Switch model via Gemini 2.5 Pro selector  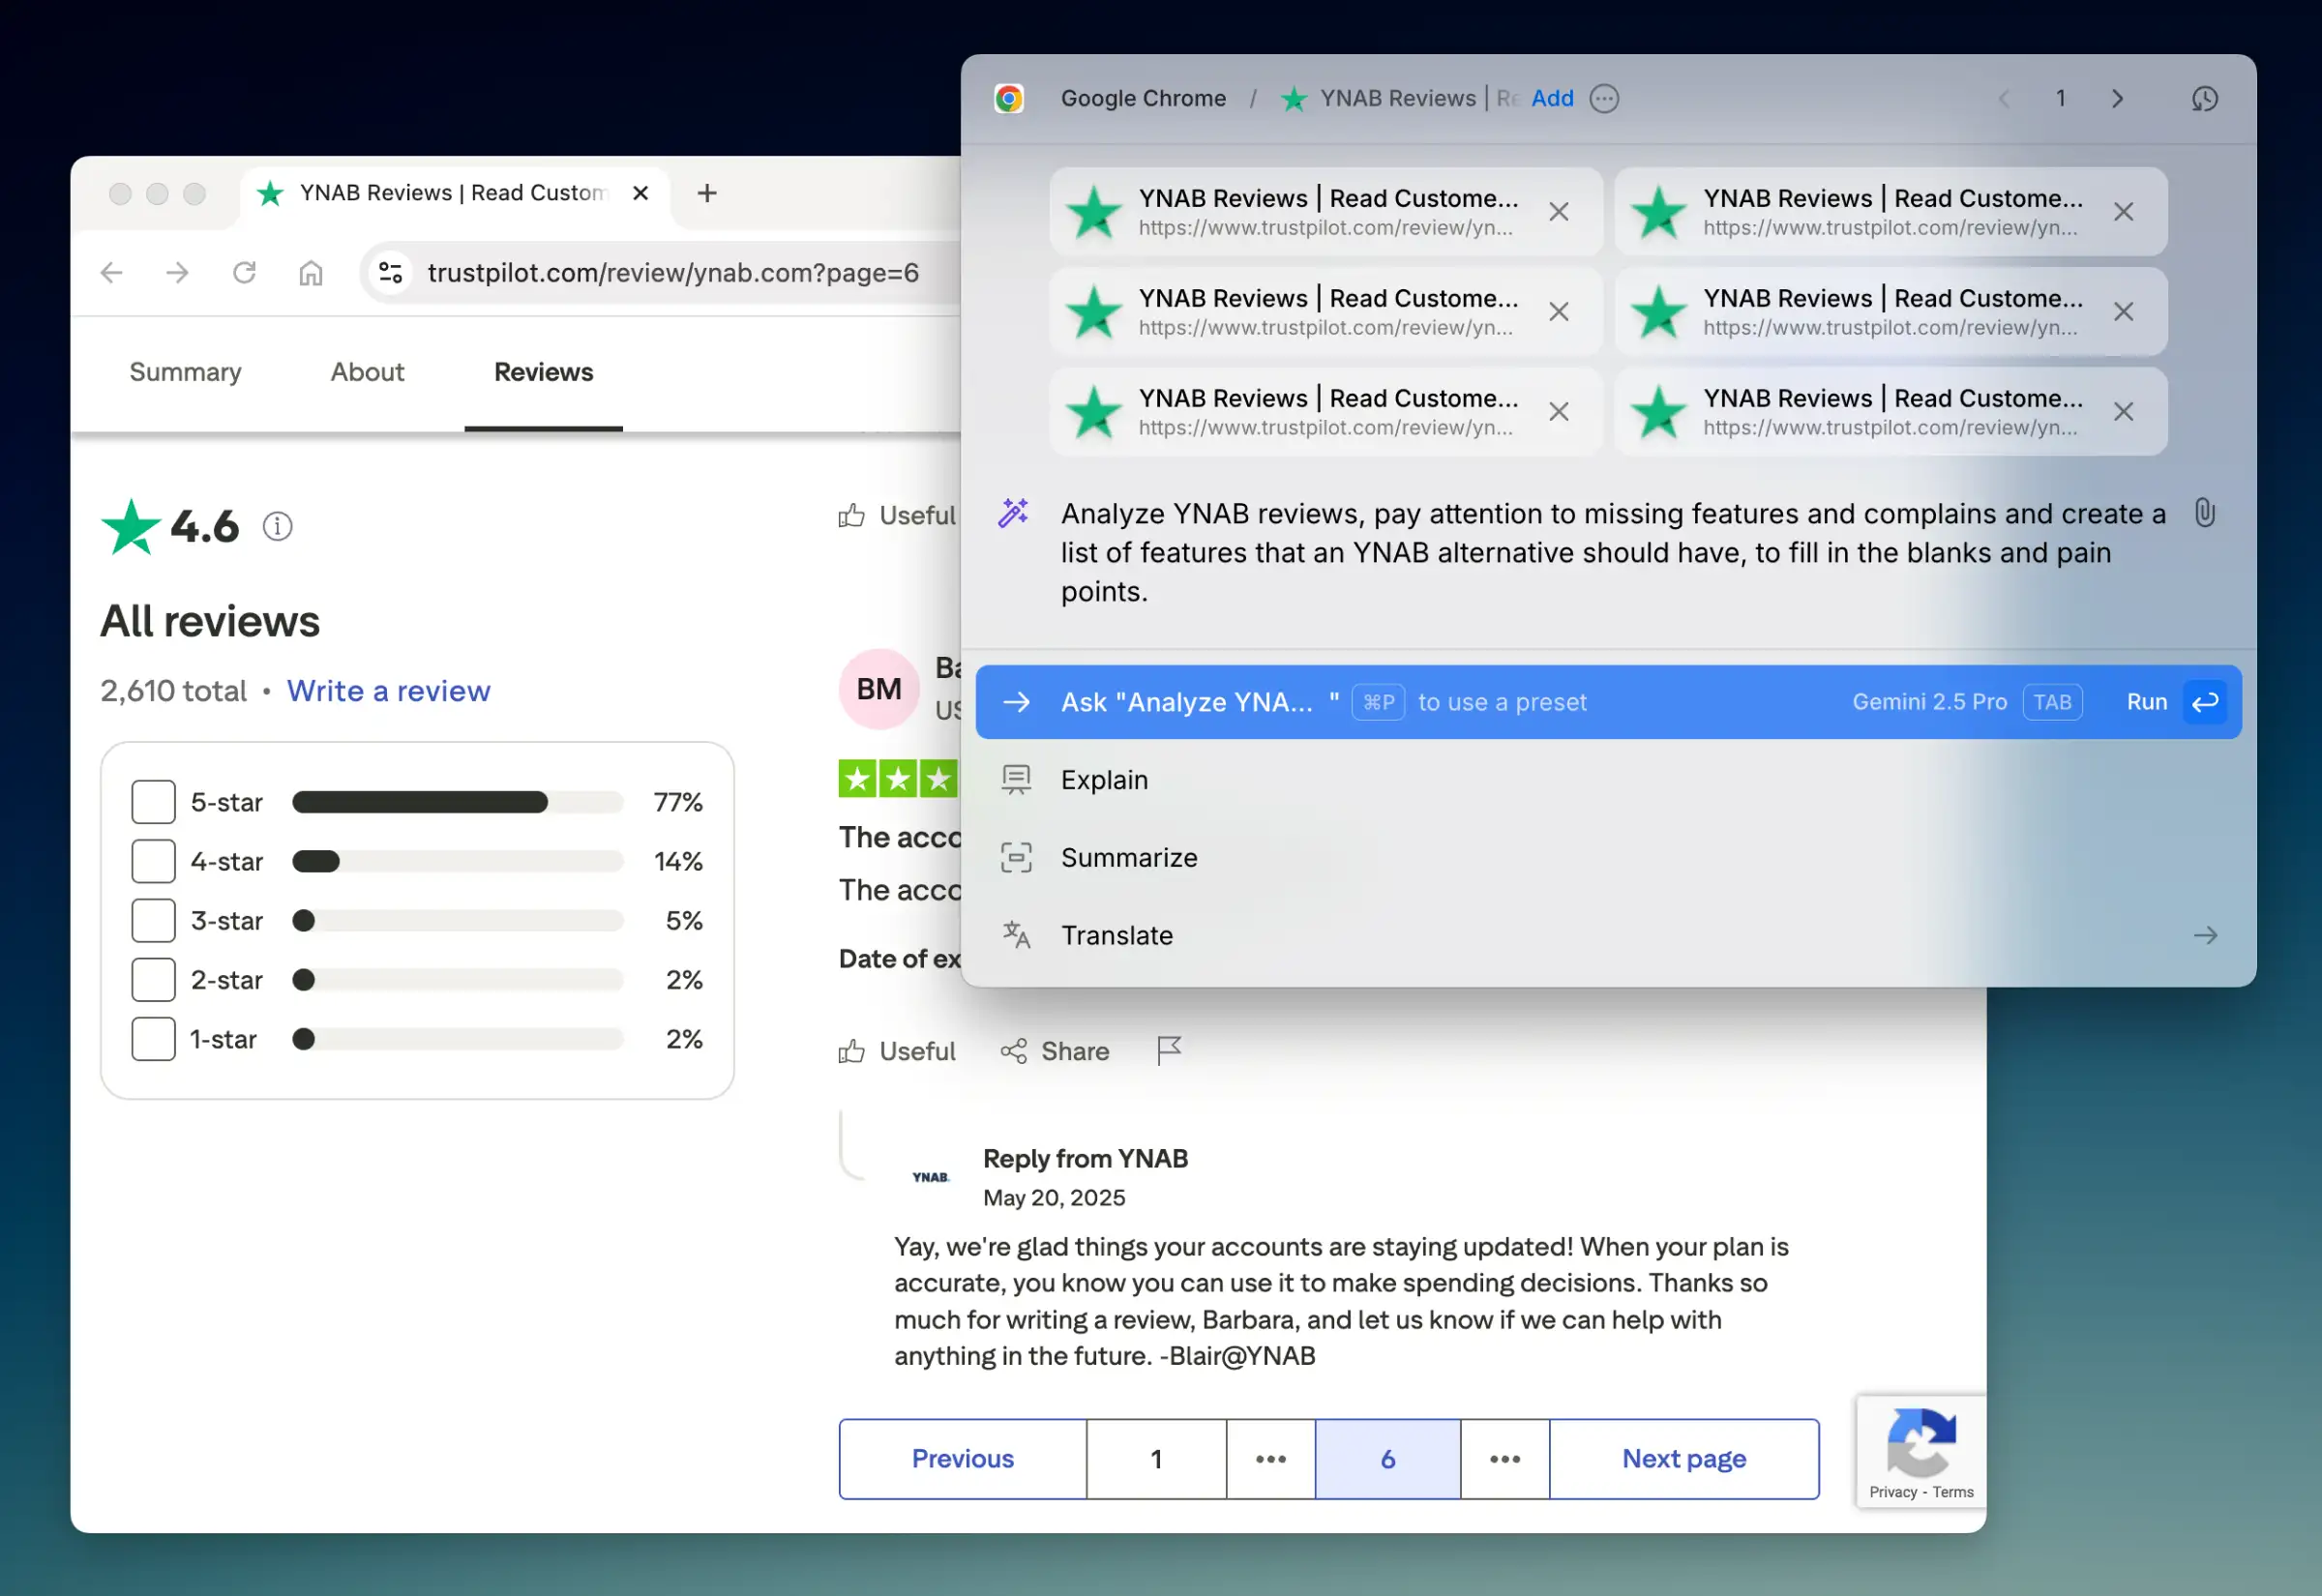1929,702
